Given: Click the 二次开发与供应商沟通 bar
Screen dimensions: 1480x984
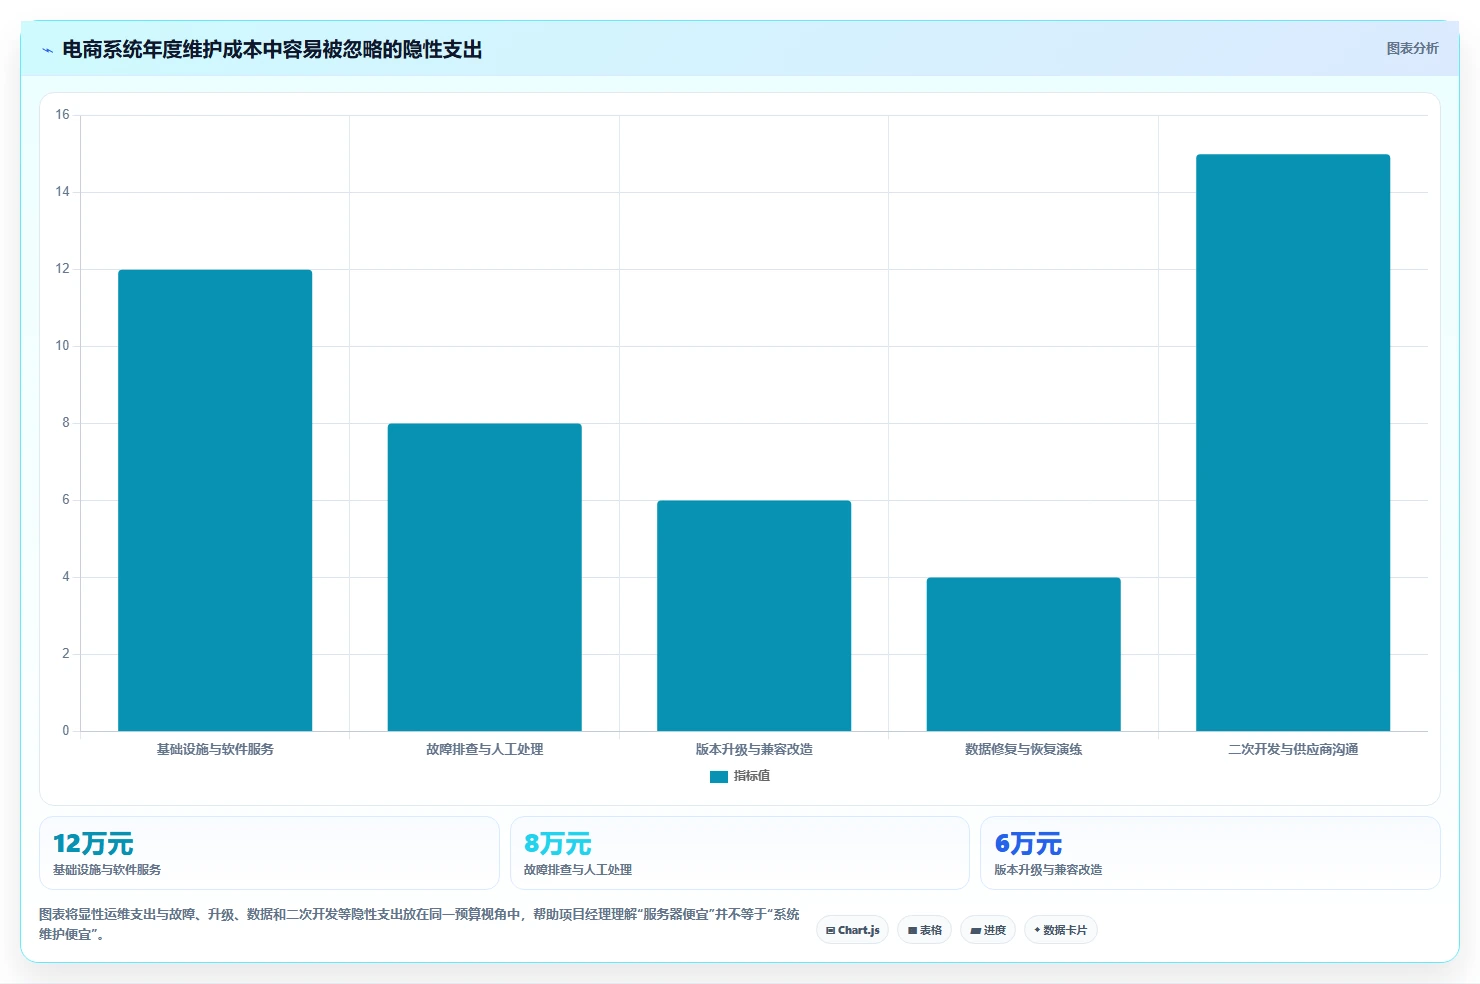Looking at the screenshot, I should (1293, 443).
